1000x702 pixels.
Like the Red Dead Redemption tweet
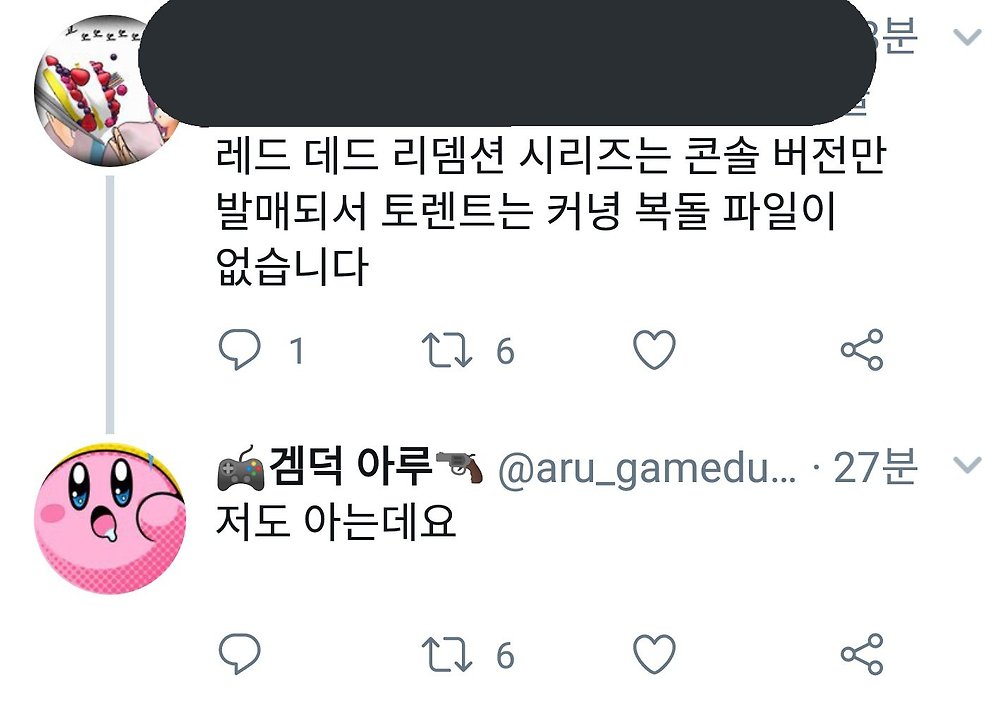[654, 349]
